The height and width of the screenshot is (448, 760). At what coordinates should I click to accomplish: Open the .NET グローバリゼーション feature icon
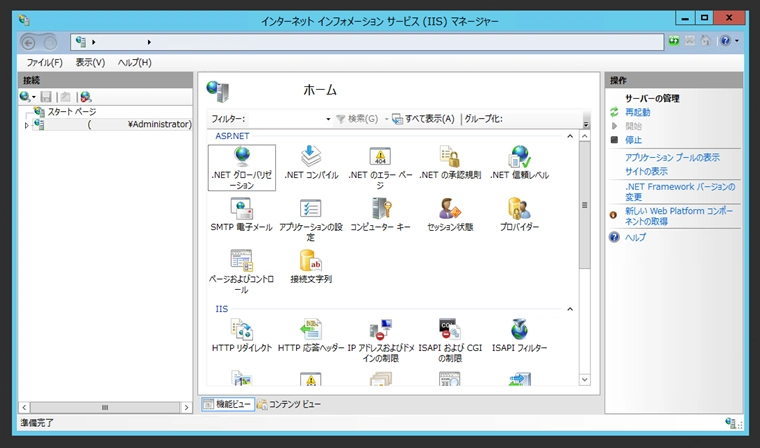point(241,167)
